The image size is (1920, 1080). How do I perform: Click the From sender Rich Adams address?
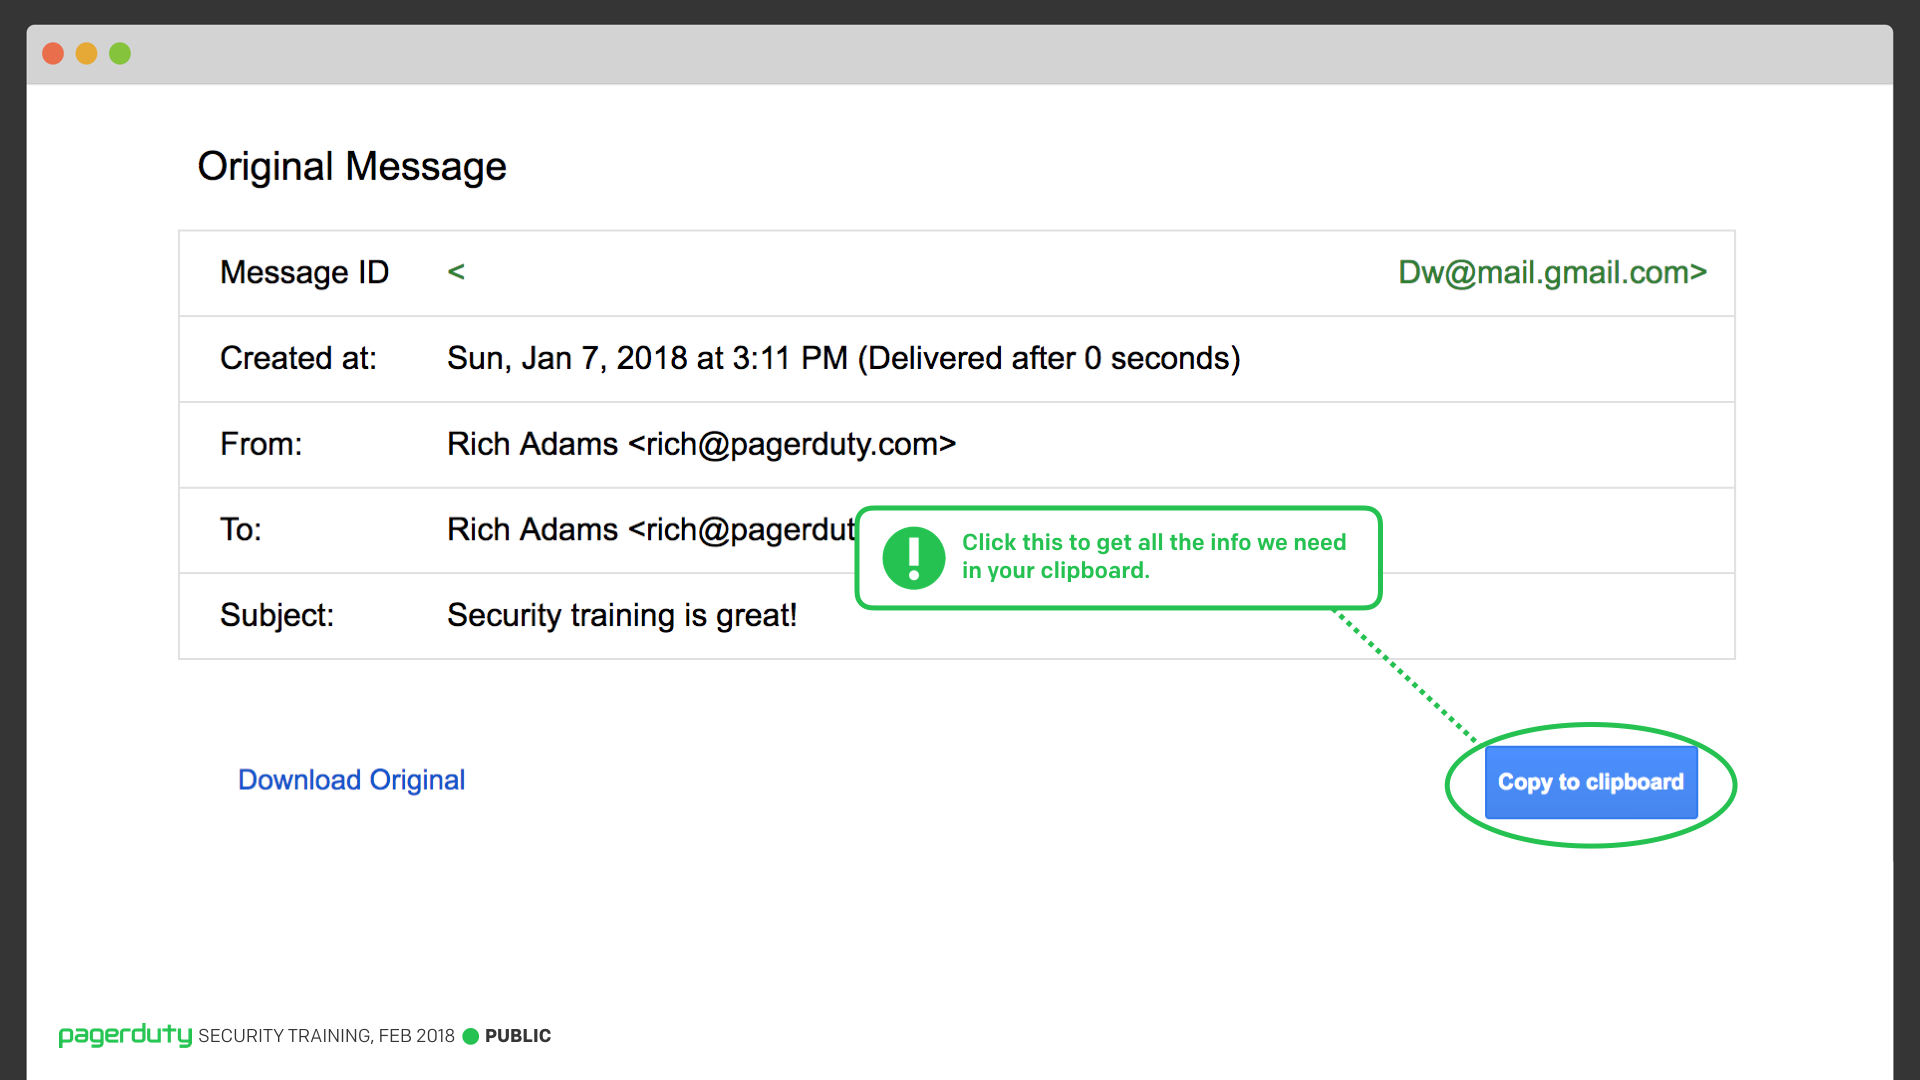[x=701, y=444]
